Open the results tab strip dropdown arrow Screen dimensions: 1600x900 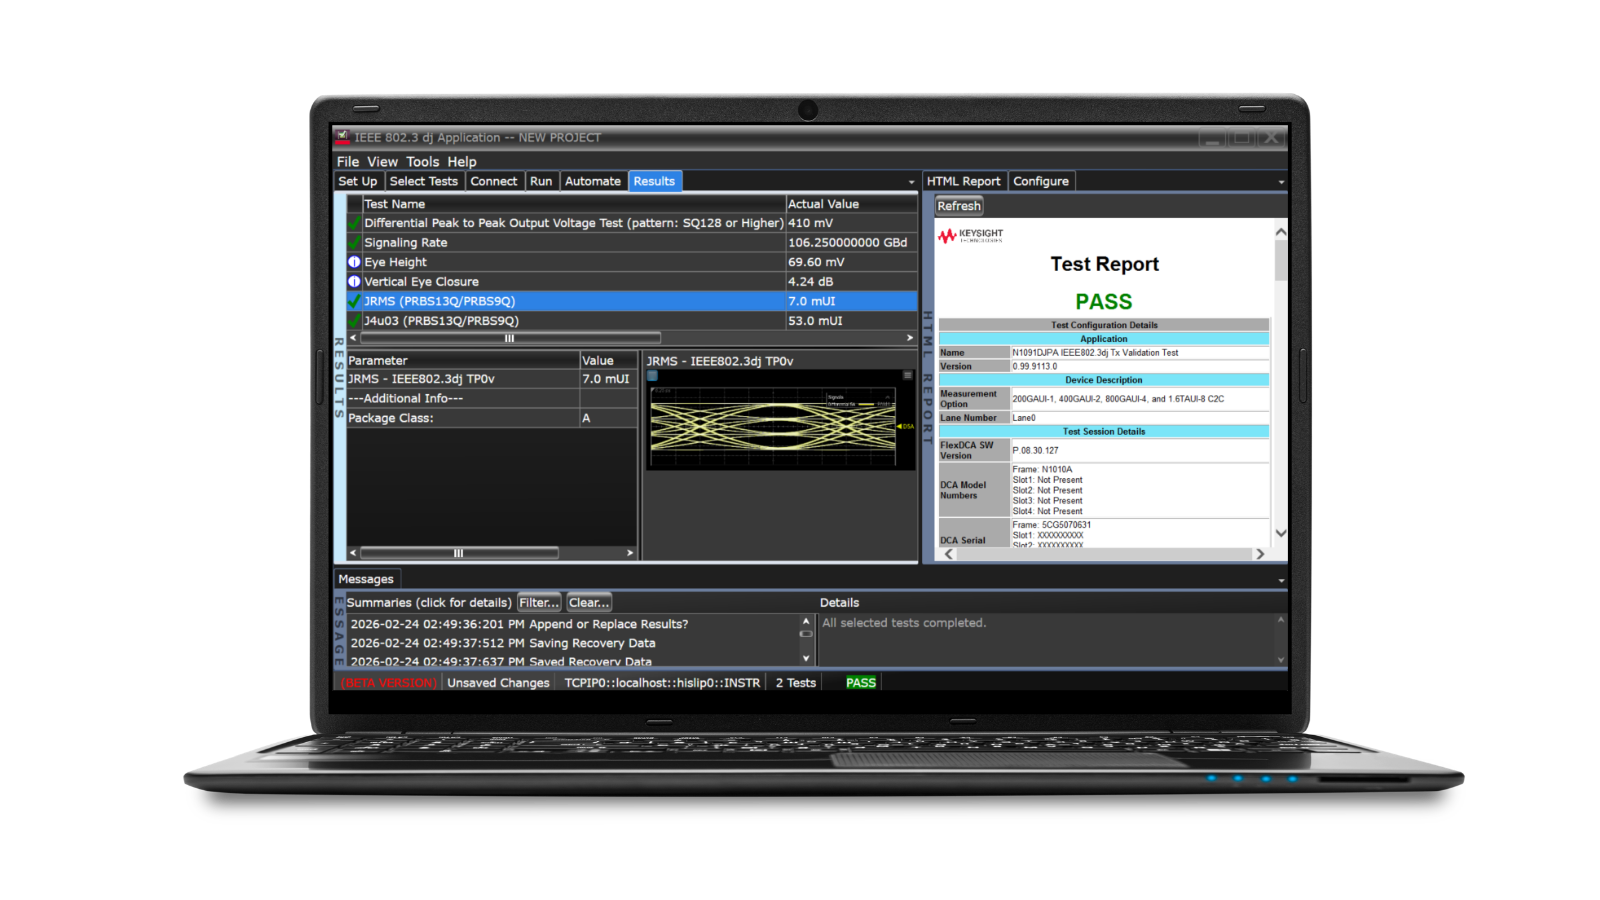[x=911, y=182]
